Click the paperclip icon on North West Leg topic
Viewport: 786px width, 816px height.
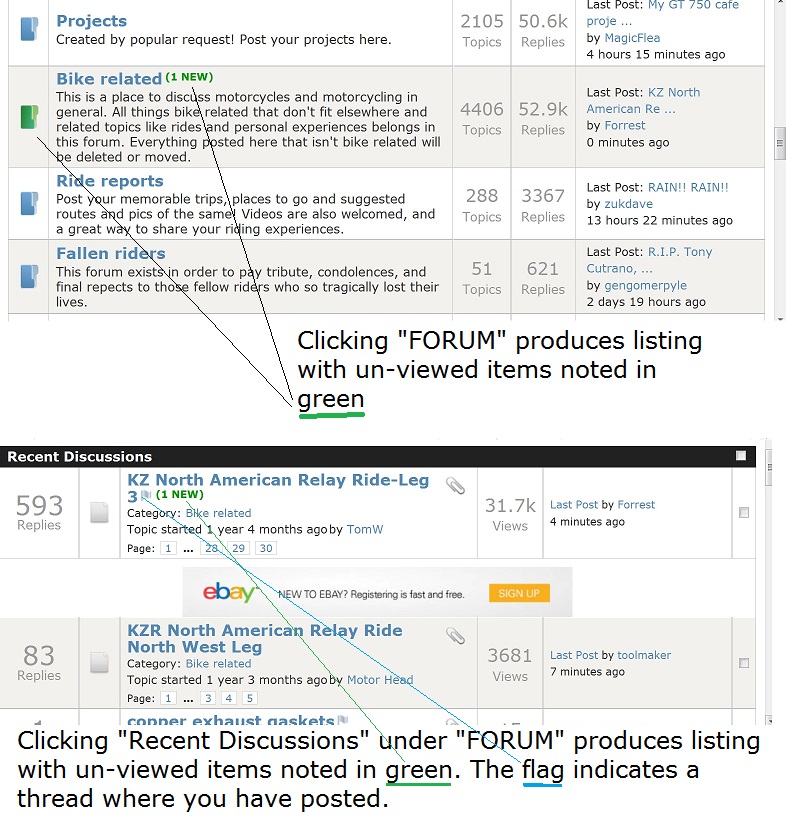click(x=455, y=636)
